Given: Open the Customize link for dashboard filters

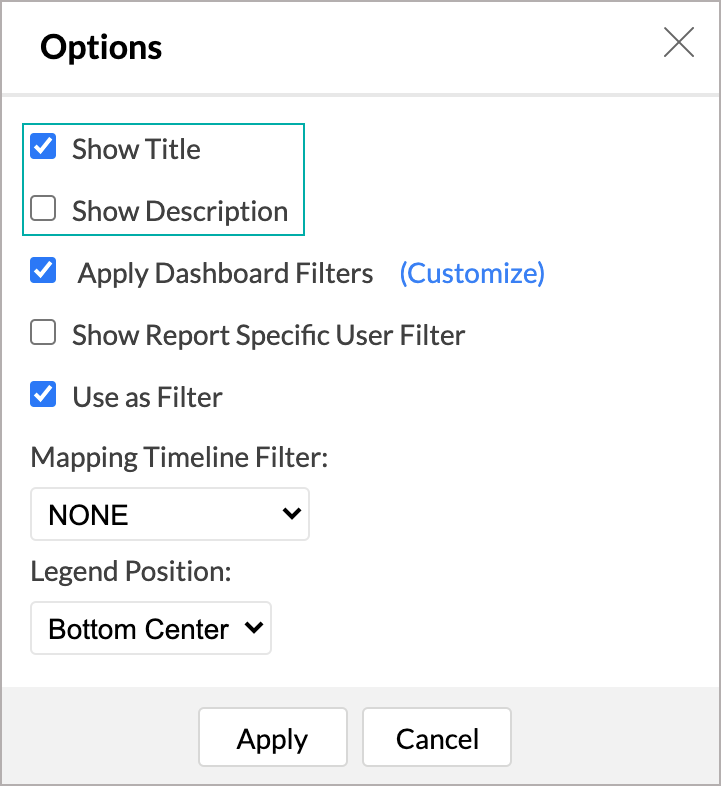Looking at the screenshot, I should click(x=472, y=273).
